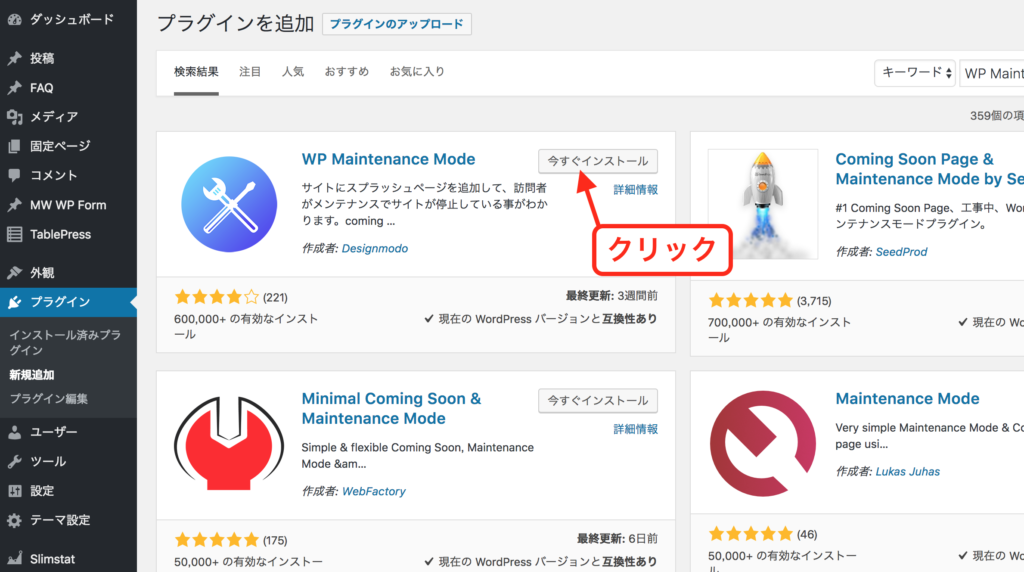Image resolution: width=1024 pixels, height=572 pixels.
Task: Install Minimal Coming Soon & Maintenance Mode plugin
Action: click(597, 400)
